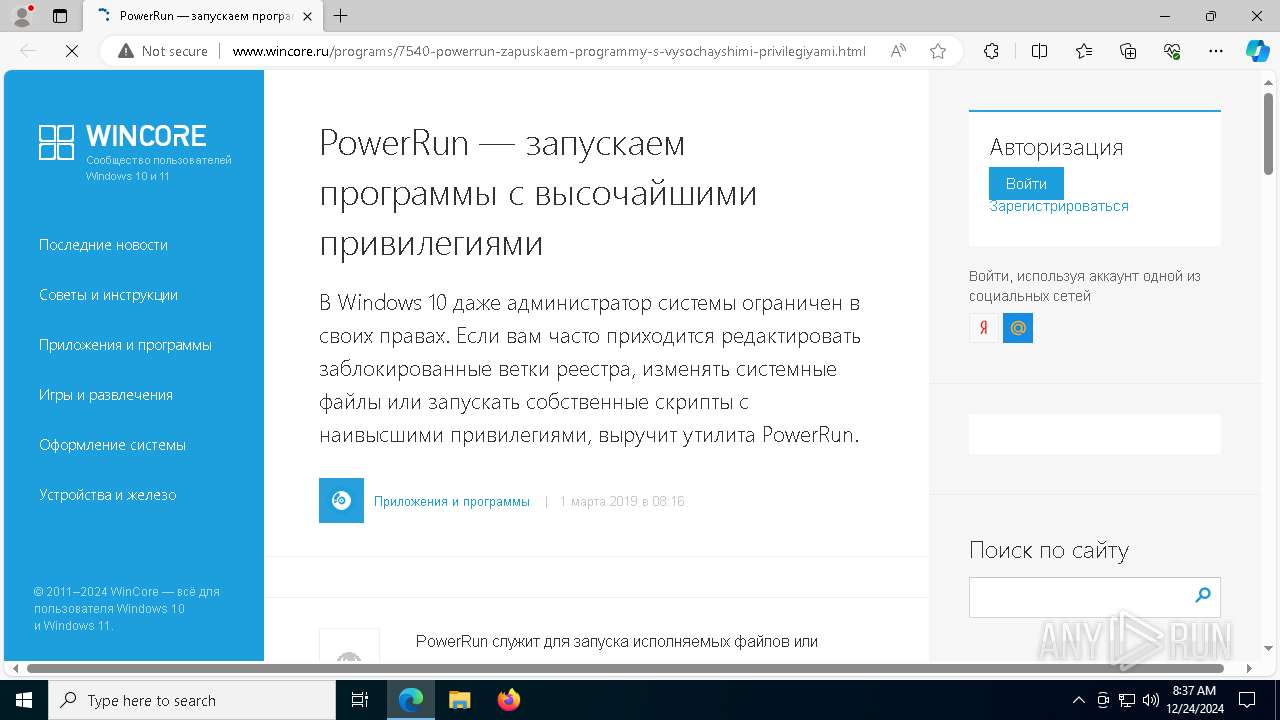Viewport: 1280px width, 720px height.
Task: Open the taskbar clock and date
Action: 1193,700
